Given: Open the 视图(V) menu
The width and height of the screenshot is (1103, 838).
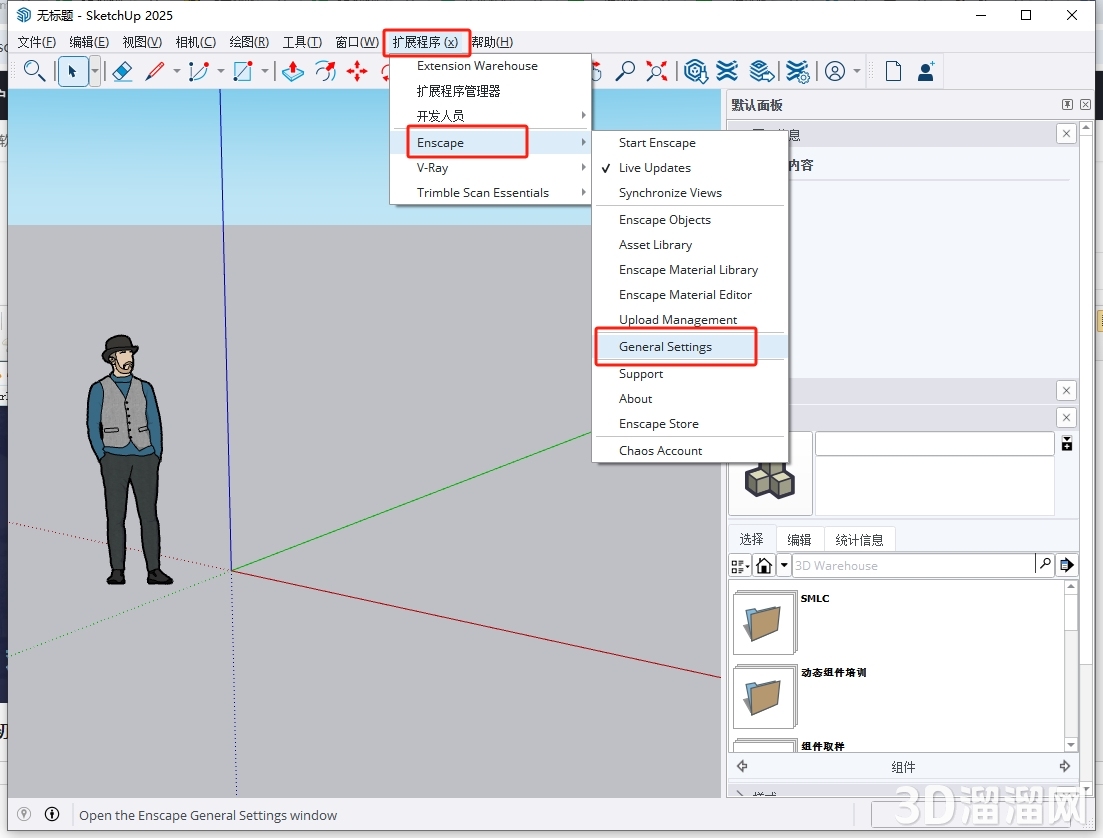Looking at the screenshot, I should coord(142,42).
